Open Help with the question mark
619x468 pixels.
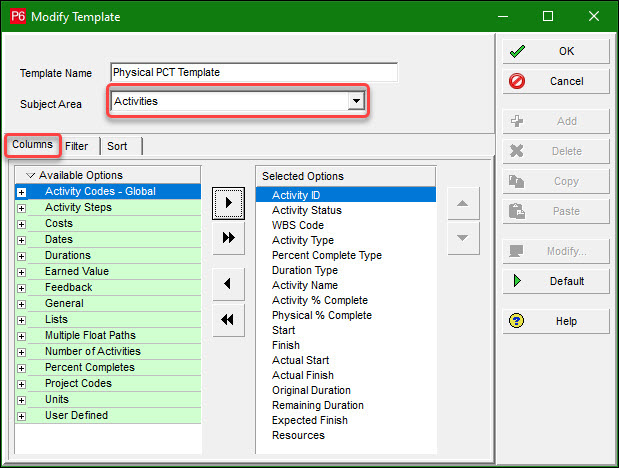click(x=556, y=321)
